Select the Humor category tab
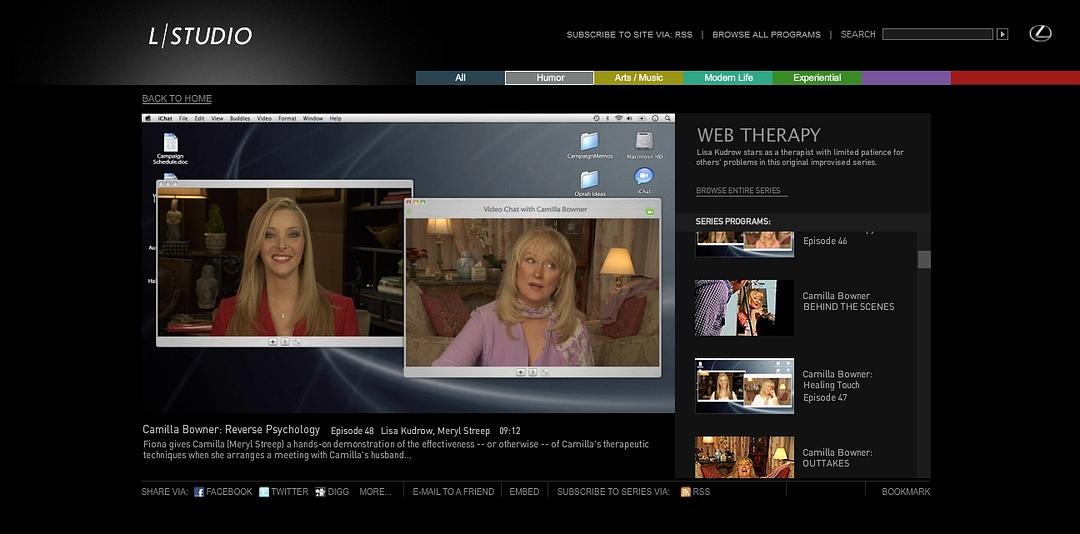1080x534 pixels. (549, 78)
